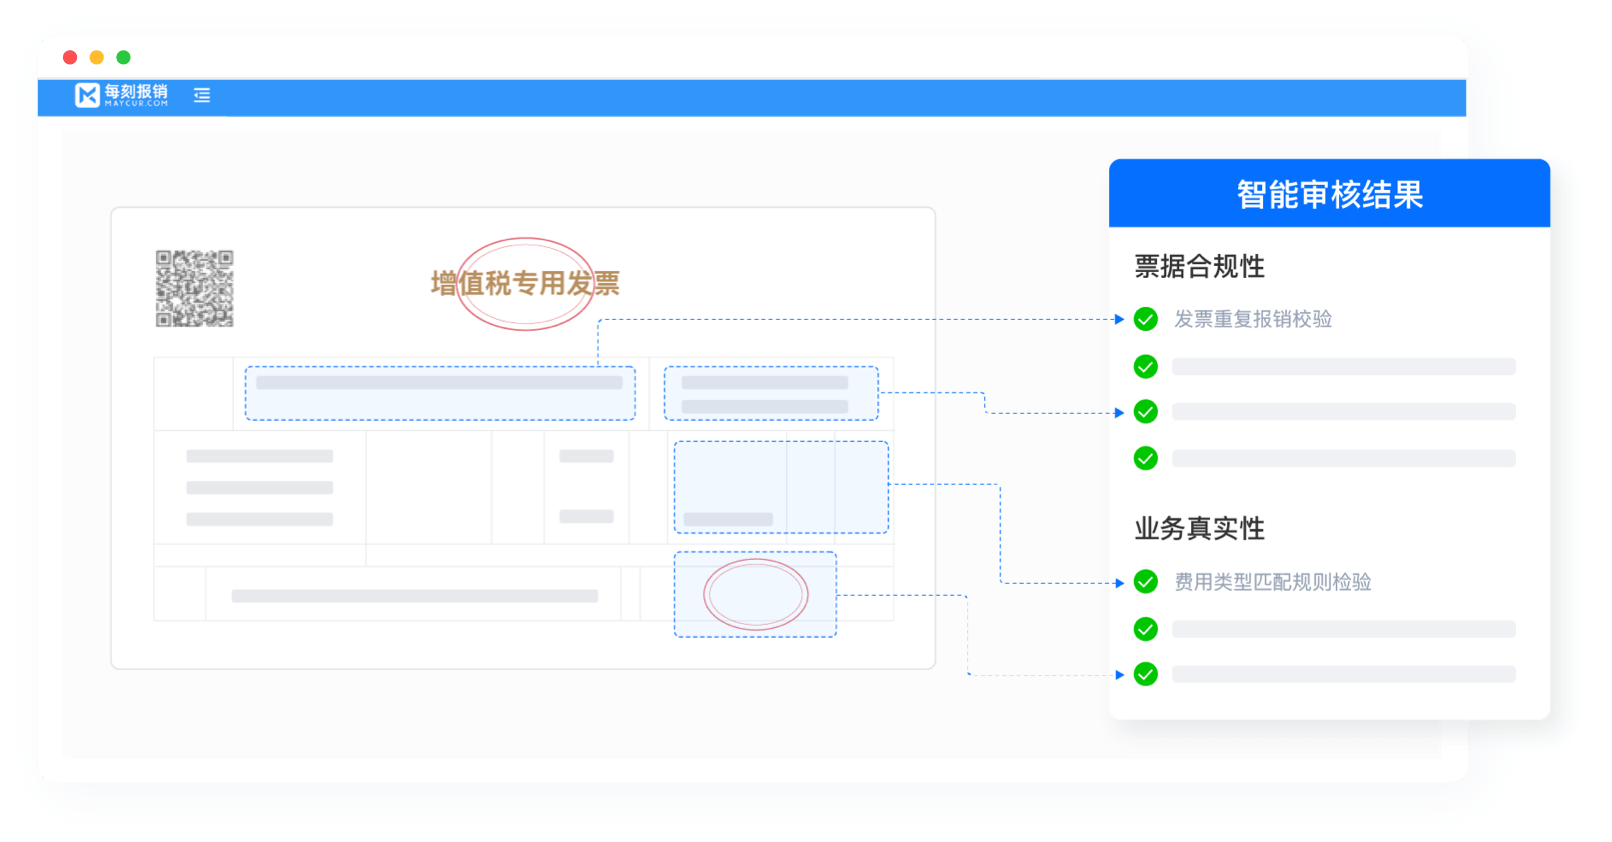Click the blue arrow pointing to 费用类型匹配规则检验

click(x=1119, y=583)
